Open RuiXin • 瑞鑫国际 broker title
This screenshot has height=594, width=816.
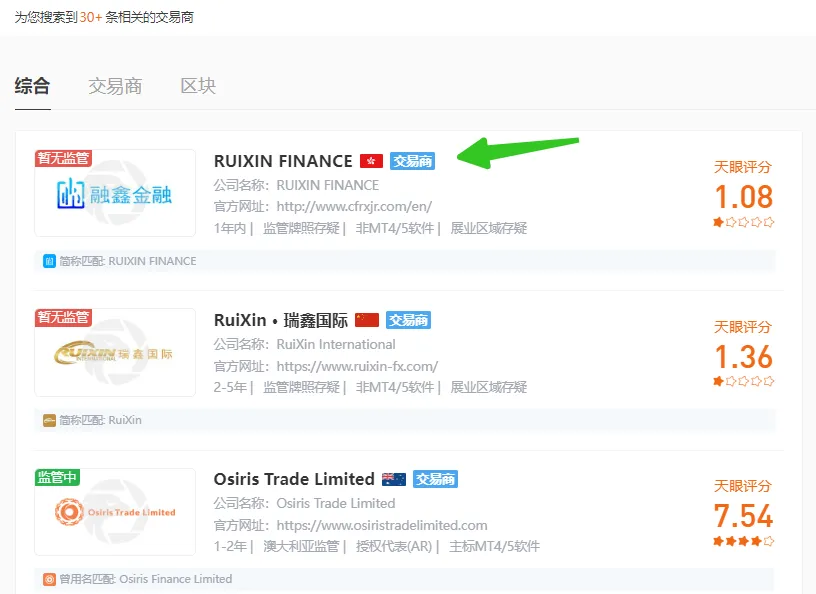point(280,320)
